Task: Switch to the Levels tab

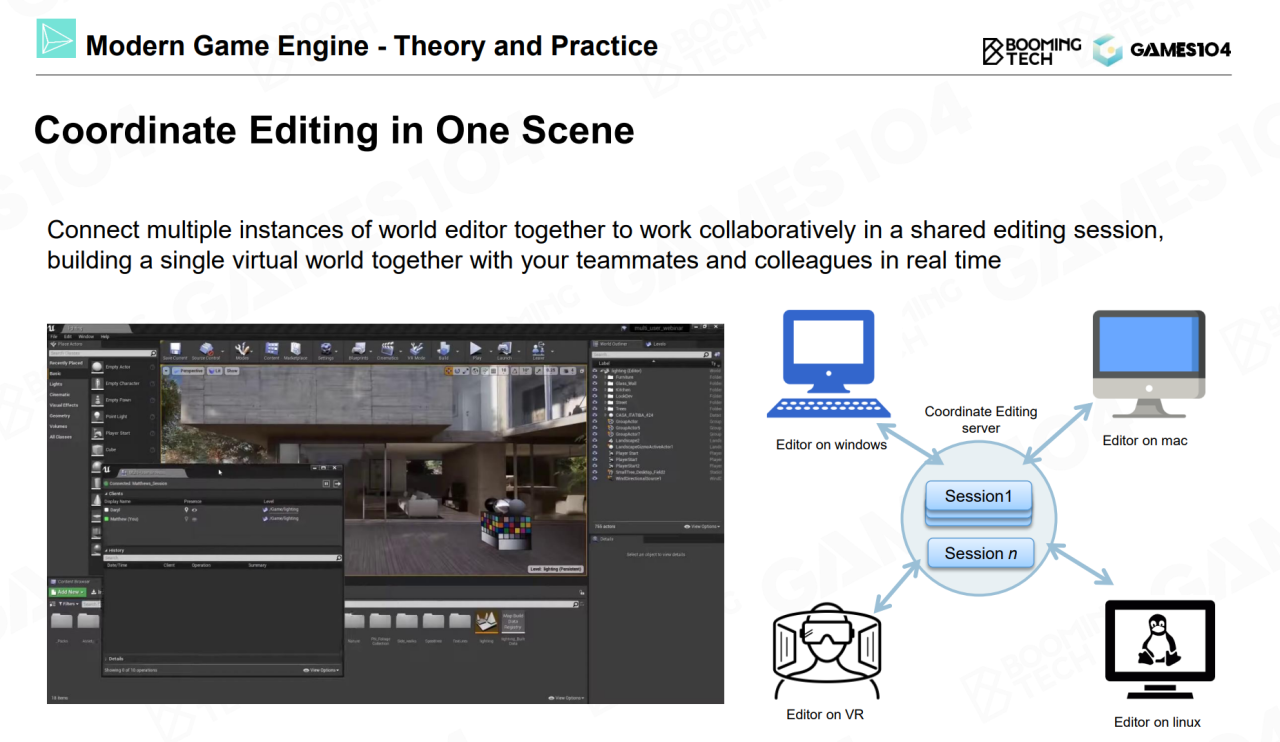Action: coord(661,343)
